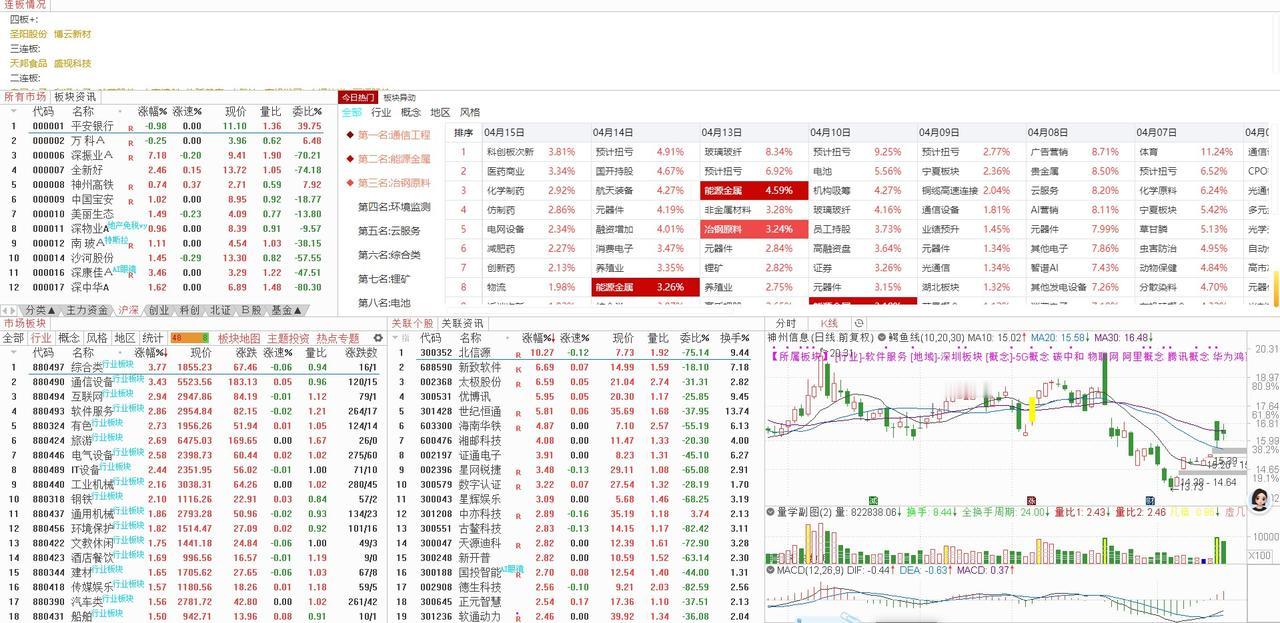
Task: Switch to B股 market tab
Action: (250, 310)
